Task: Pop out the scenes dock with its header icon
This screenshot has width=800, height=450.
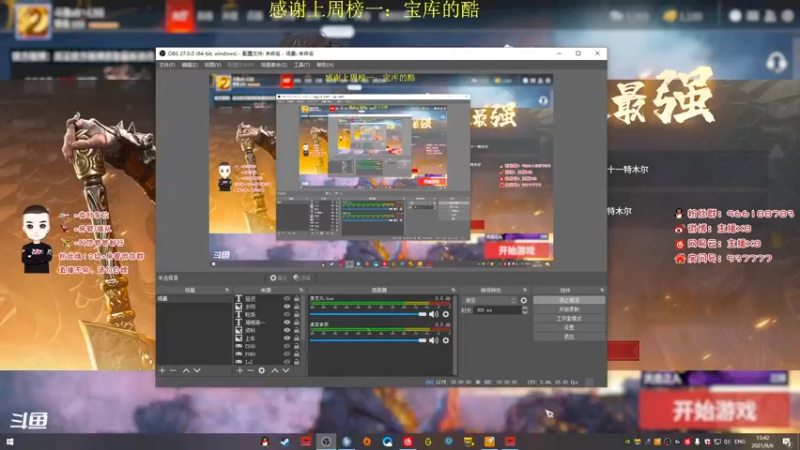Action: click(x=227, y=290)
